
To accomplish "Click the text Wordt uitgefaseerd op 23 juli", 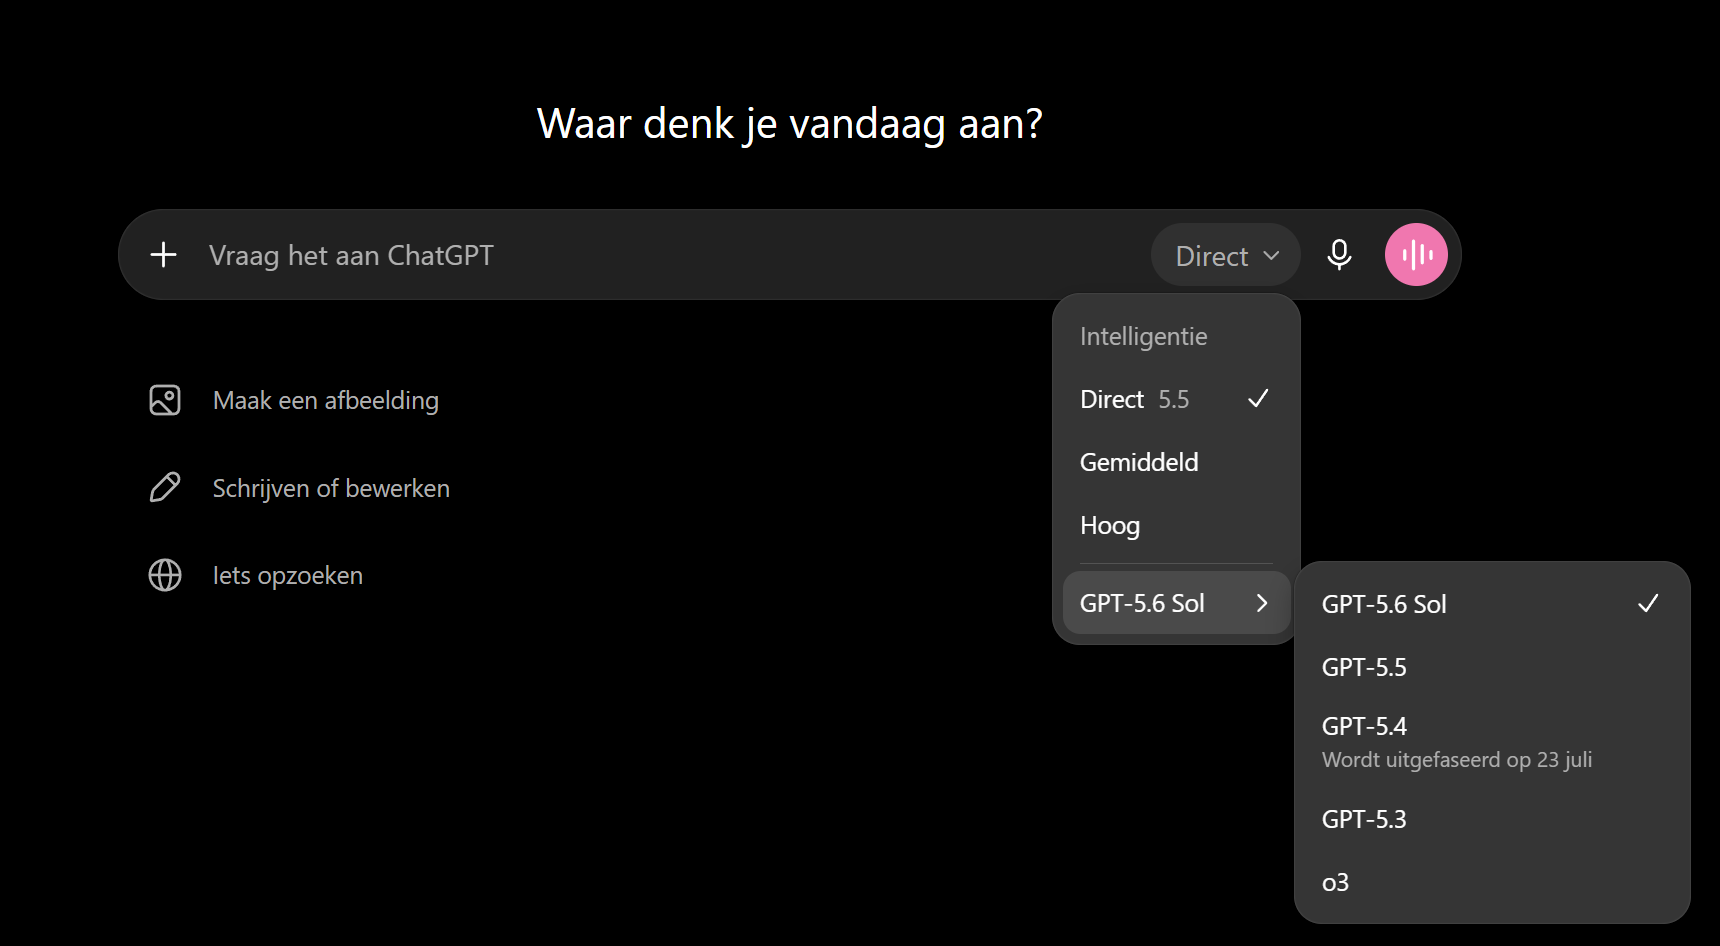I will pyautogui.click(x=1457, y=760).
